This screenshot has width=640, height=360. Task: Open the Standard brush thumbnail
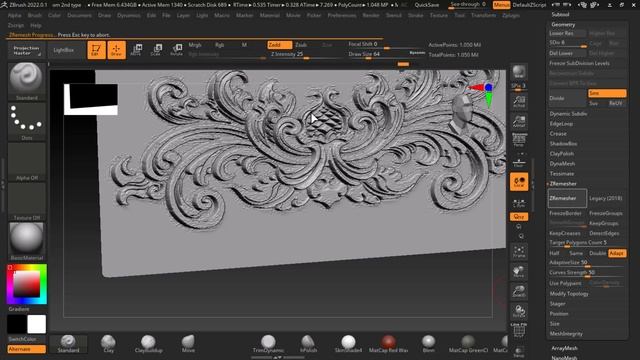coord(27,82)
